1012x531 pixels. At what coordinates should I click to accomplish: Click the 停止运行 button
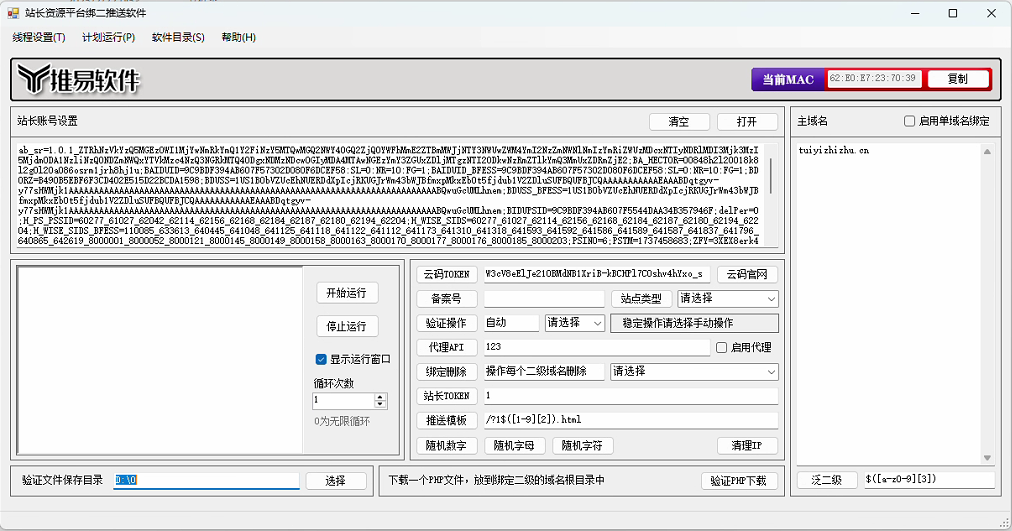(347, 326)
